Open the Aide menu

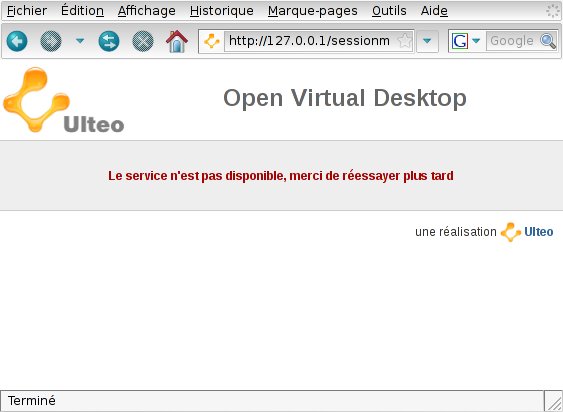tap(434, 11)
